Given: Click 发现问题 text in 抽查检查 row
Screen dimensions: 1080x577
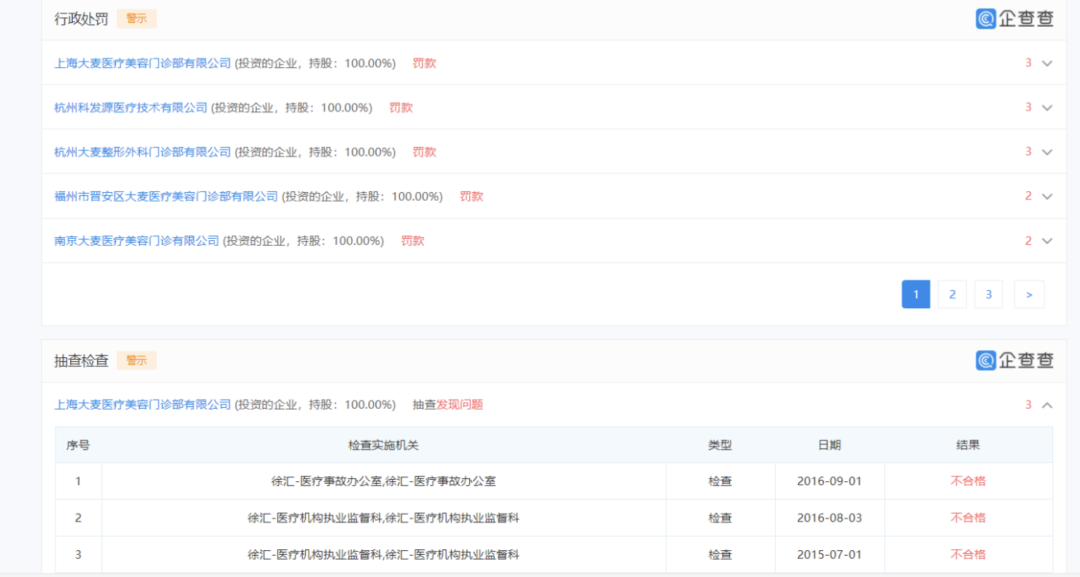Looking at the screenshot, I should click(460, 405).
